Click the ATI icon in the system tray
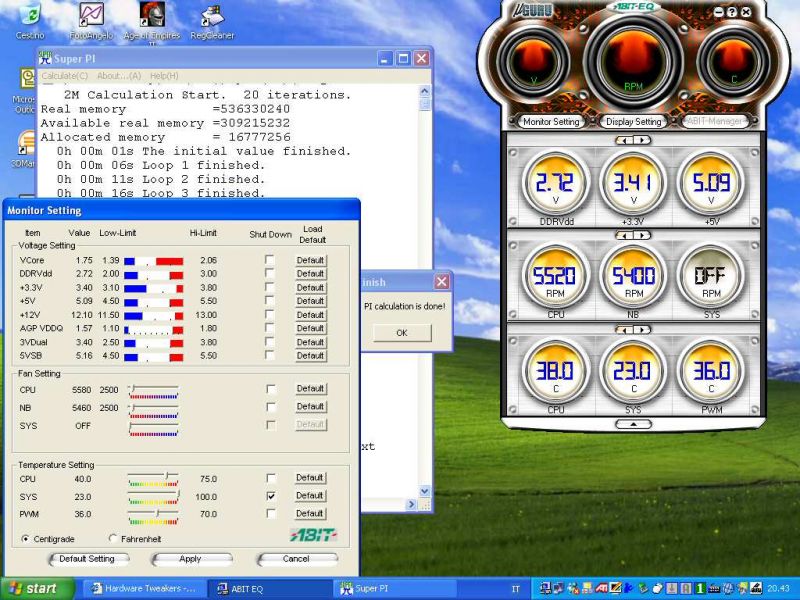 point(602,588)
